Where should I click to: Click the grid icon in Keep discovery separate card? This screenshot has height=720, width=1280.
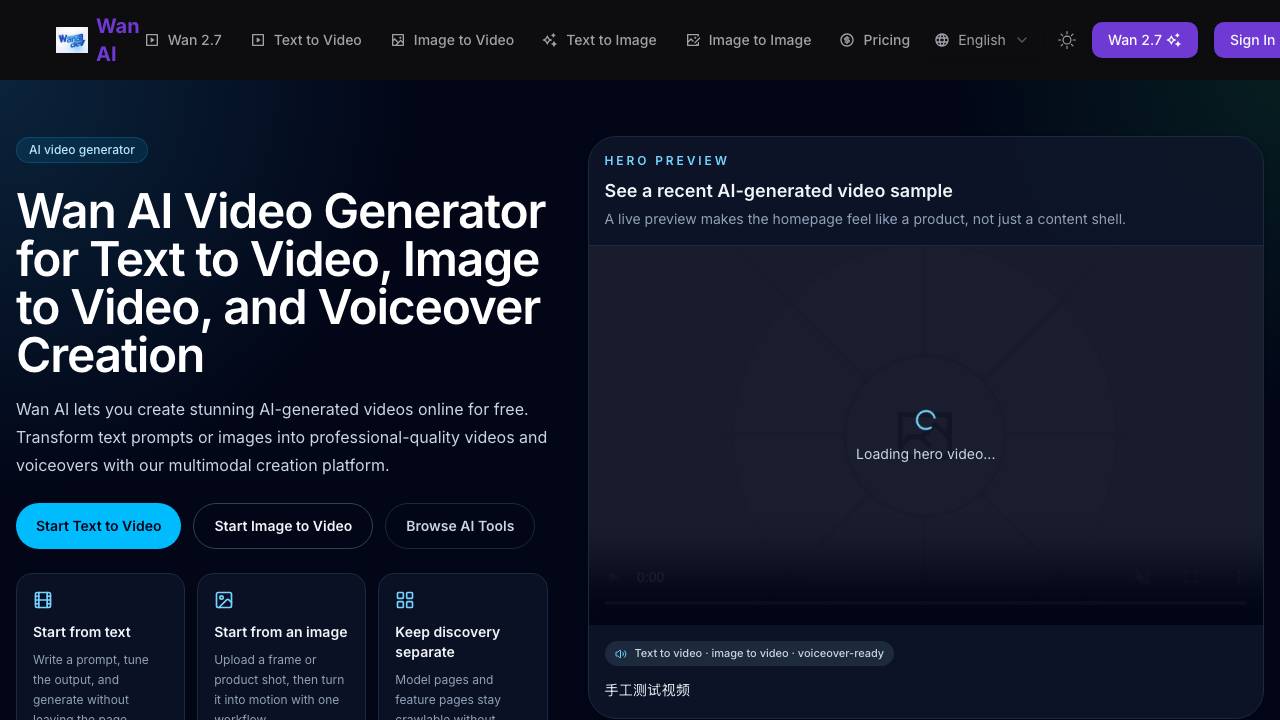point(405,600)
